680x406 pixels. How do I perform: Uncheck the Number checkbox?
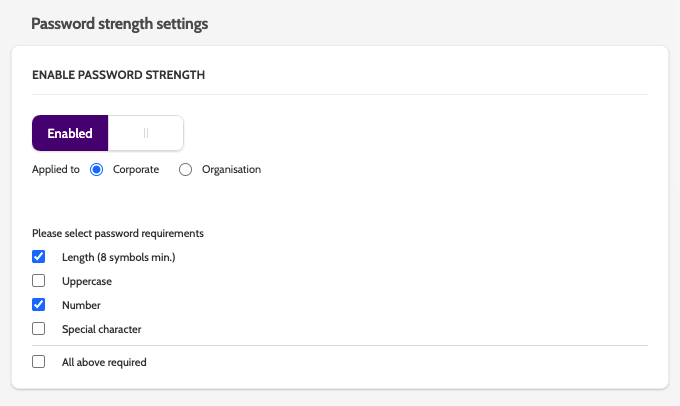coord(39,305)
